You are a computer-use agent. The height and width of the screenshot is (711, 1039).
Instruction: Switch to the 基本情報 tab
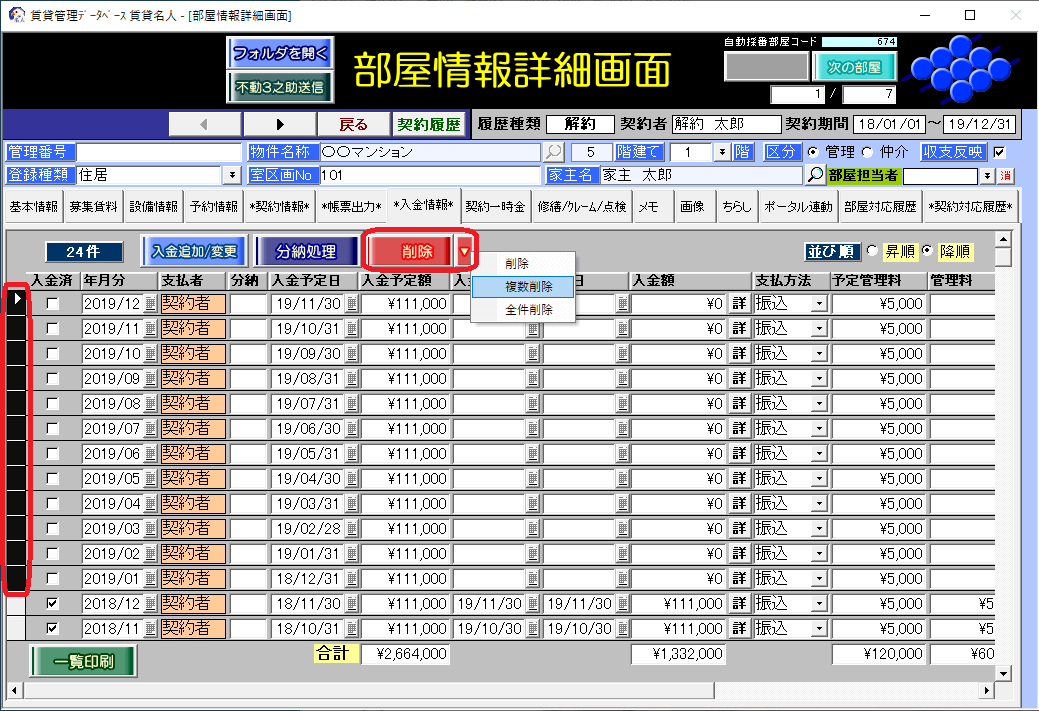point(34,207)
